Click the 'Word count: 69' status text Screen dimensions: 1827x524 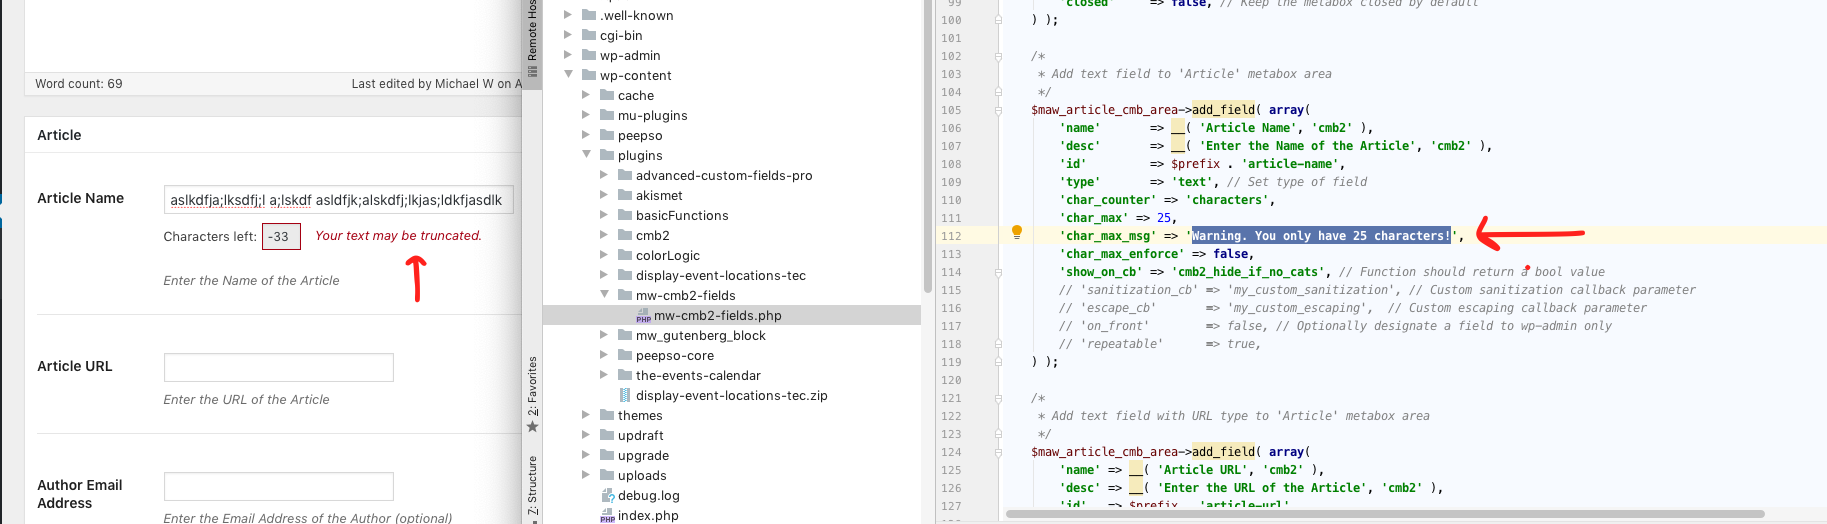79,84
